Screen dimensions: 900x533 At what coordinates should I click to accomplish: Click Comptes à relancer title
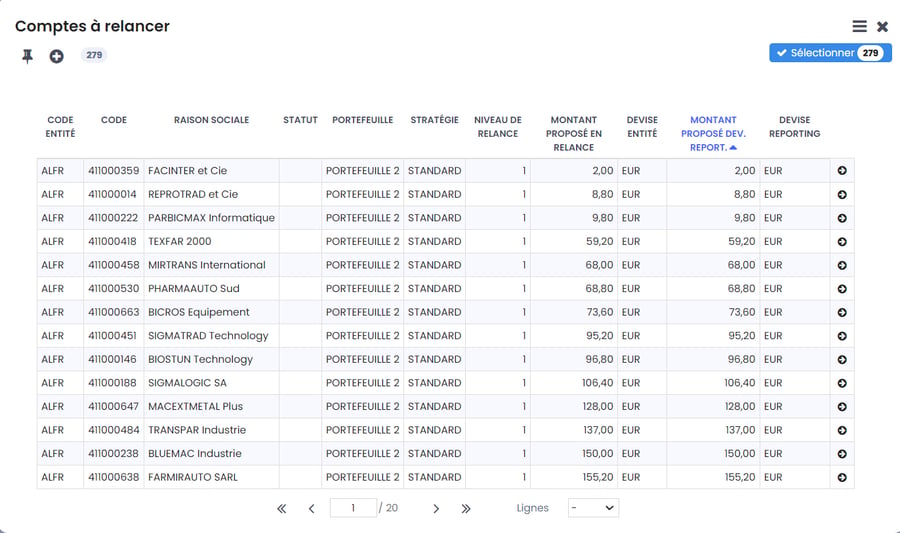click(92, 26)
